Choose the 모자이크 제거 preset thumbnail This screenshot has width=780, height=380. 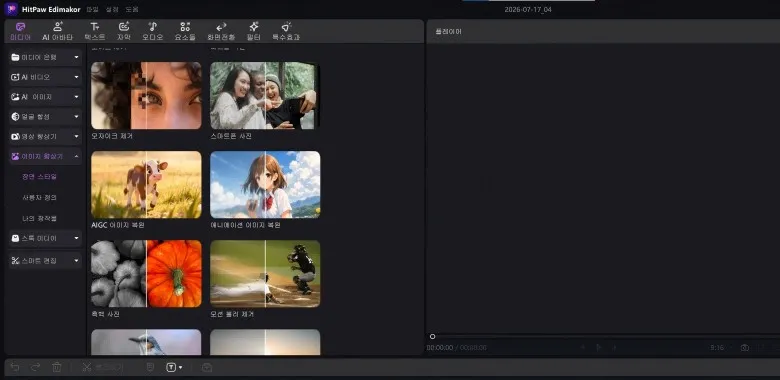(x=146, y=95)
